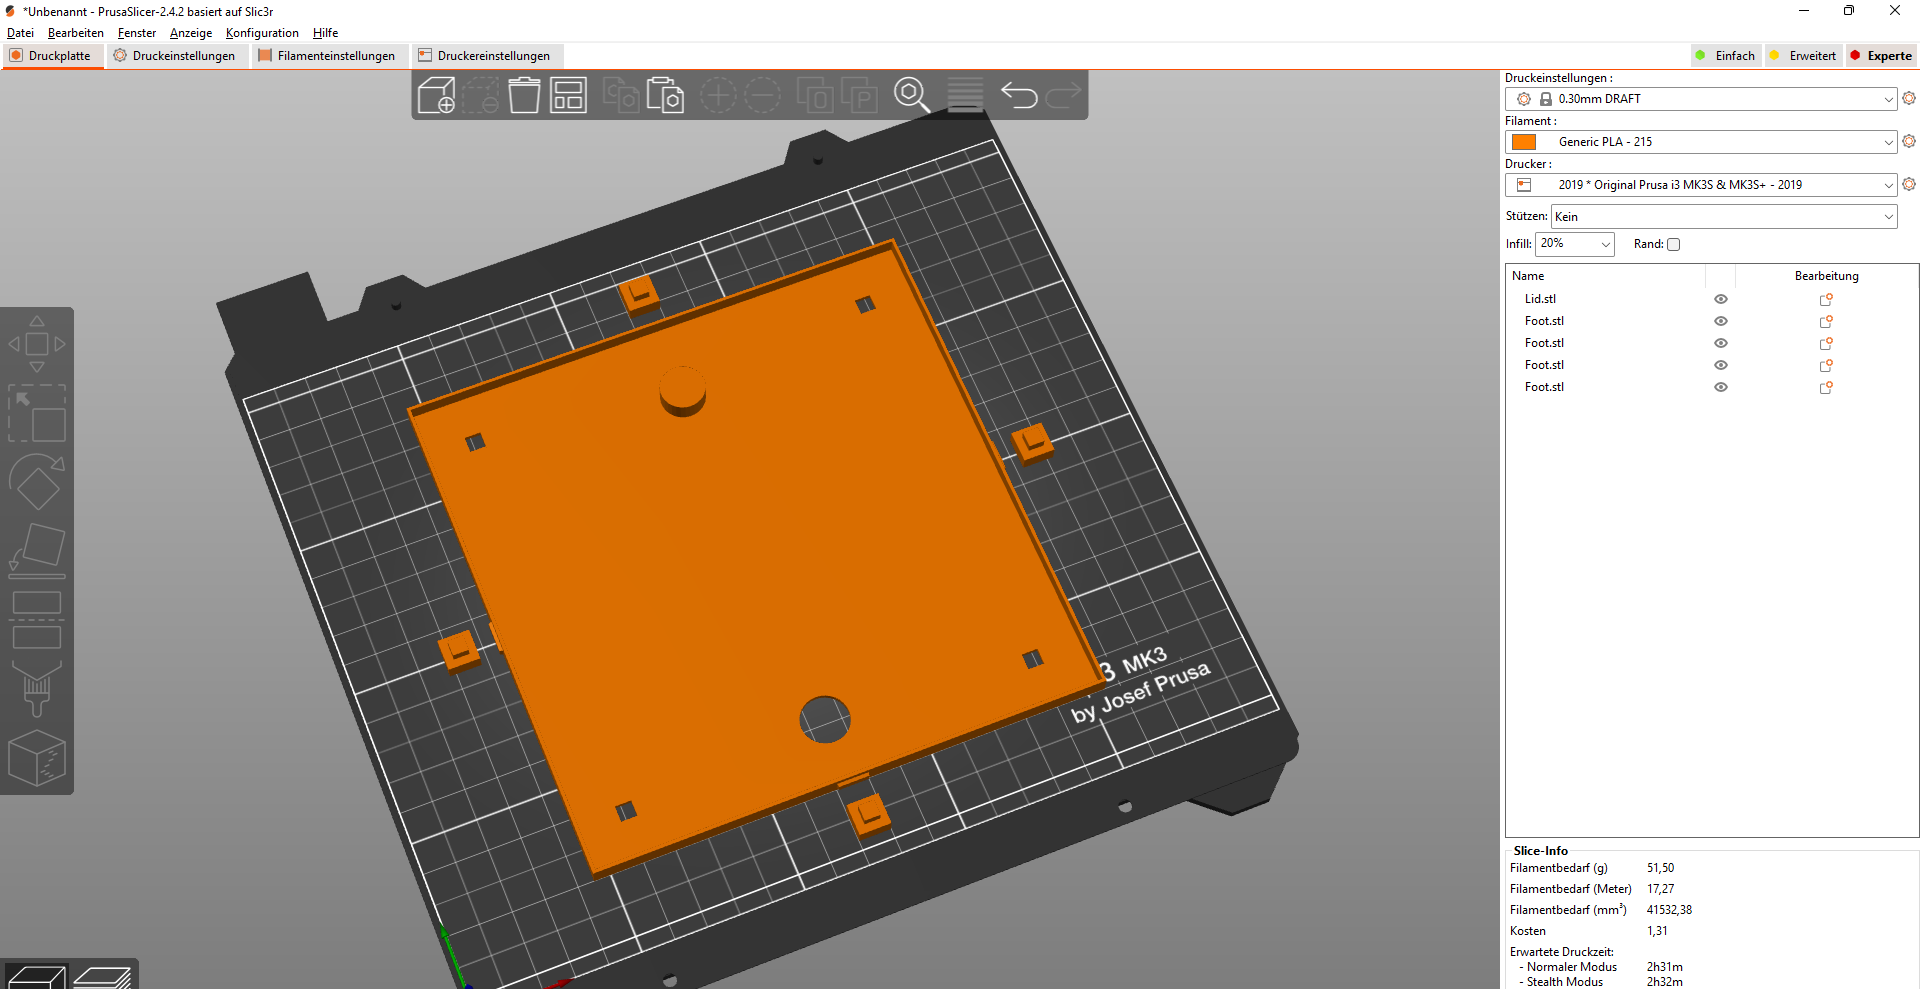
Task: Select the Einfach mode button
Action: point(1725,56)
